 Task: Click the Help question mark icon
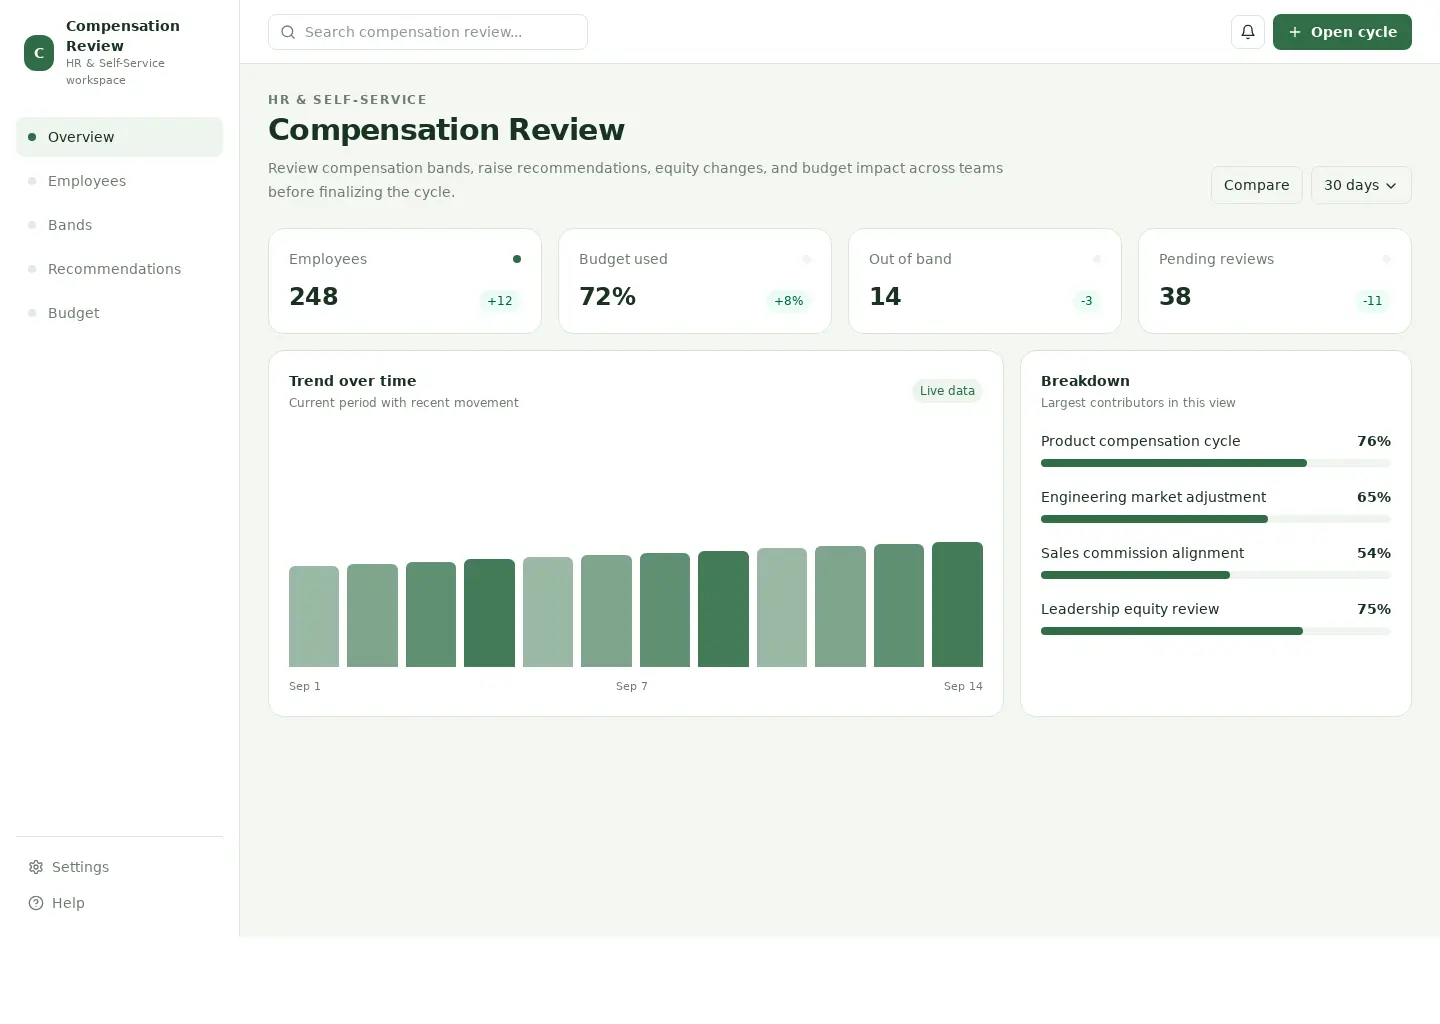(36, 903)
